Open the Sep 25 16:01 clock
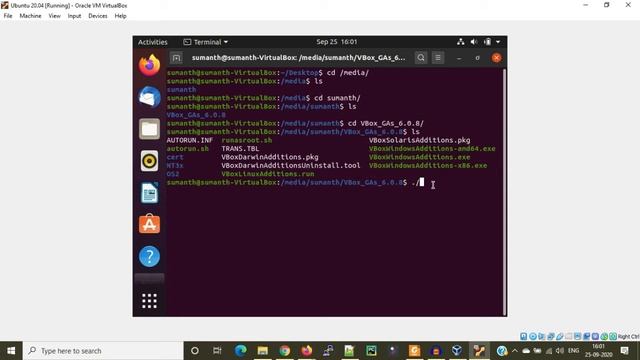This screenshot has height=360, width=640. point(336,42)
